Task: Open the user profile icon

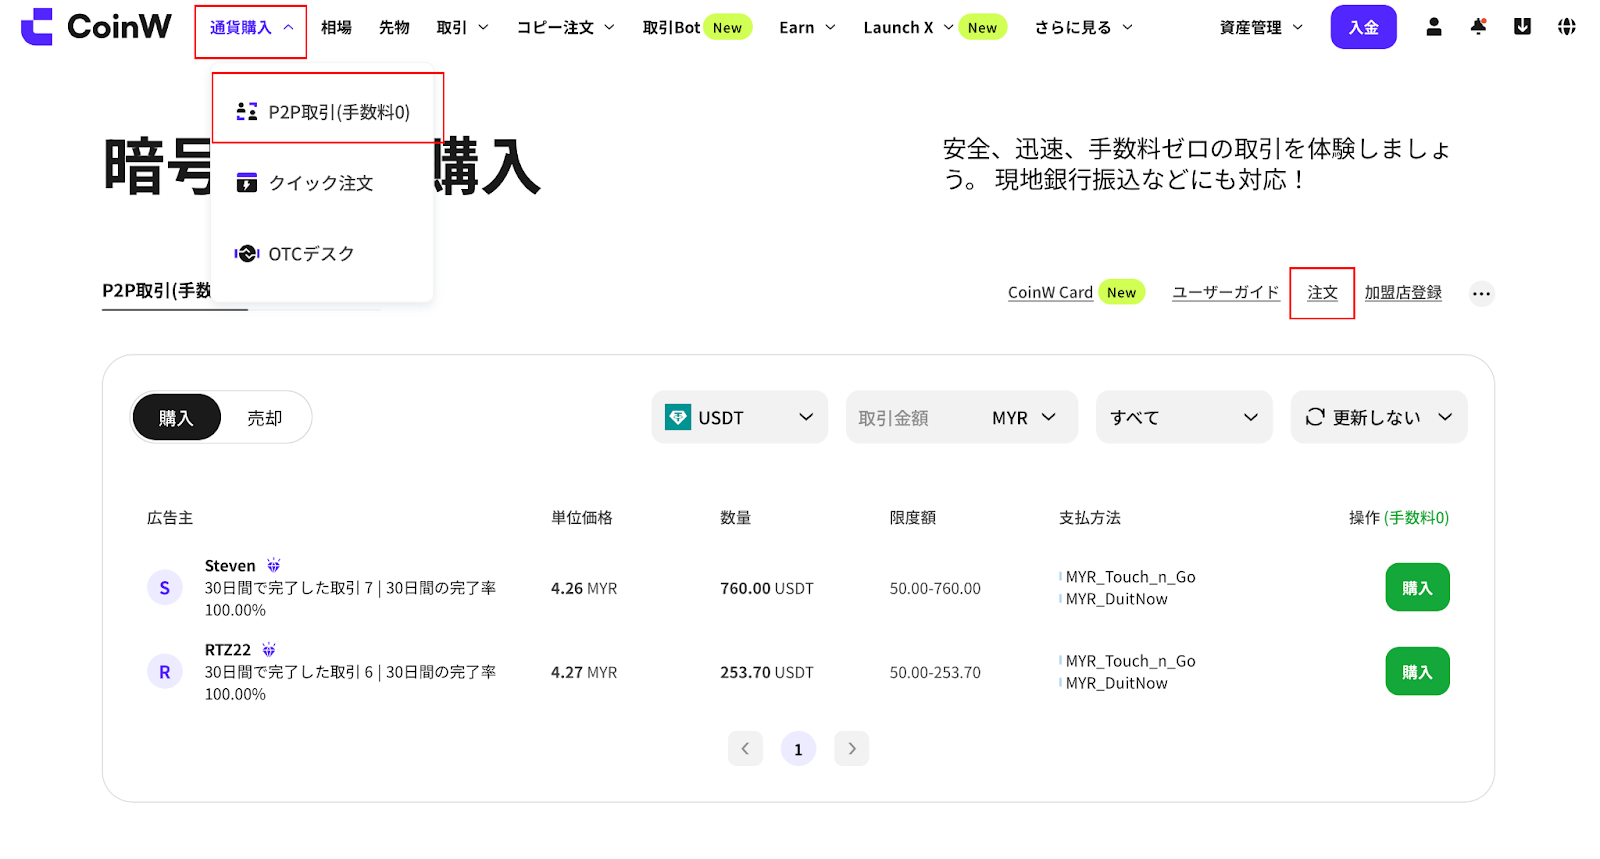Action: (x=1434, y=27)
